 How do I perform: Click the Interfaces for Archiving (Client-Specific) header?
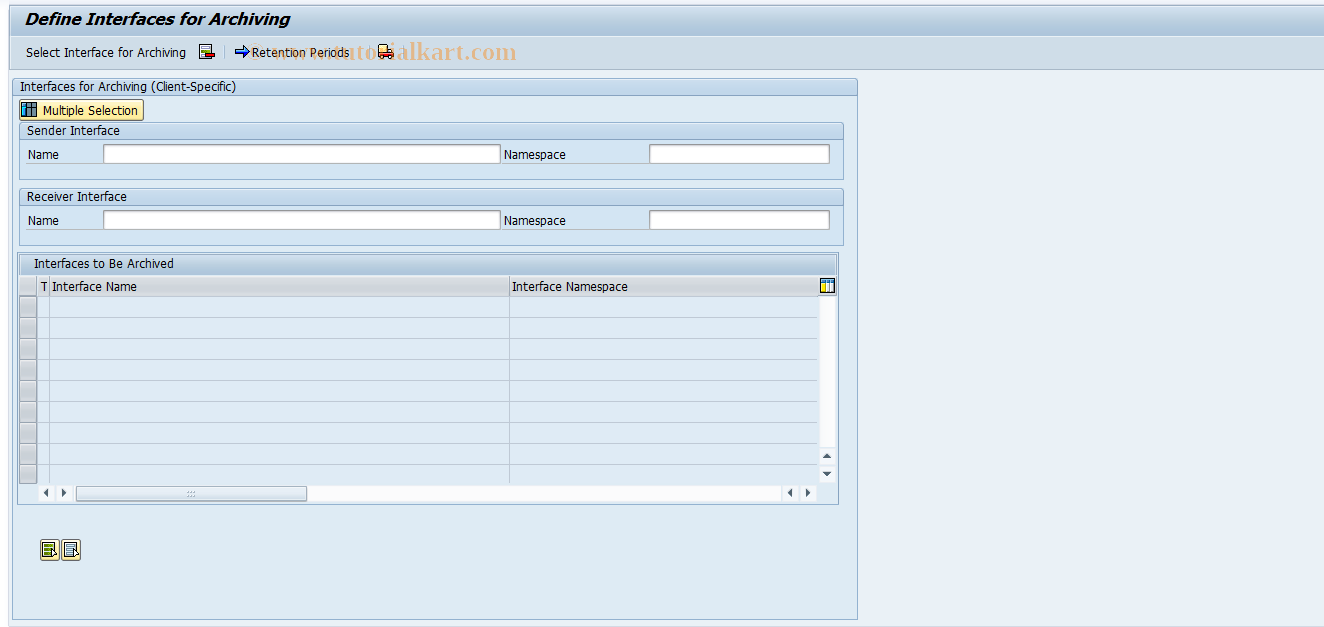pyautogui.click(x=128, y=87)
